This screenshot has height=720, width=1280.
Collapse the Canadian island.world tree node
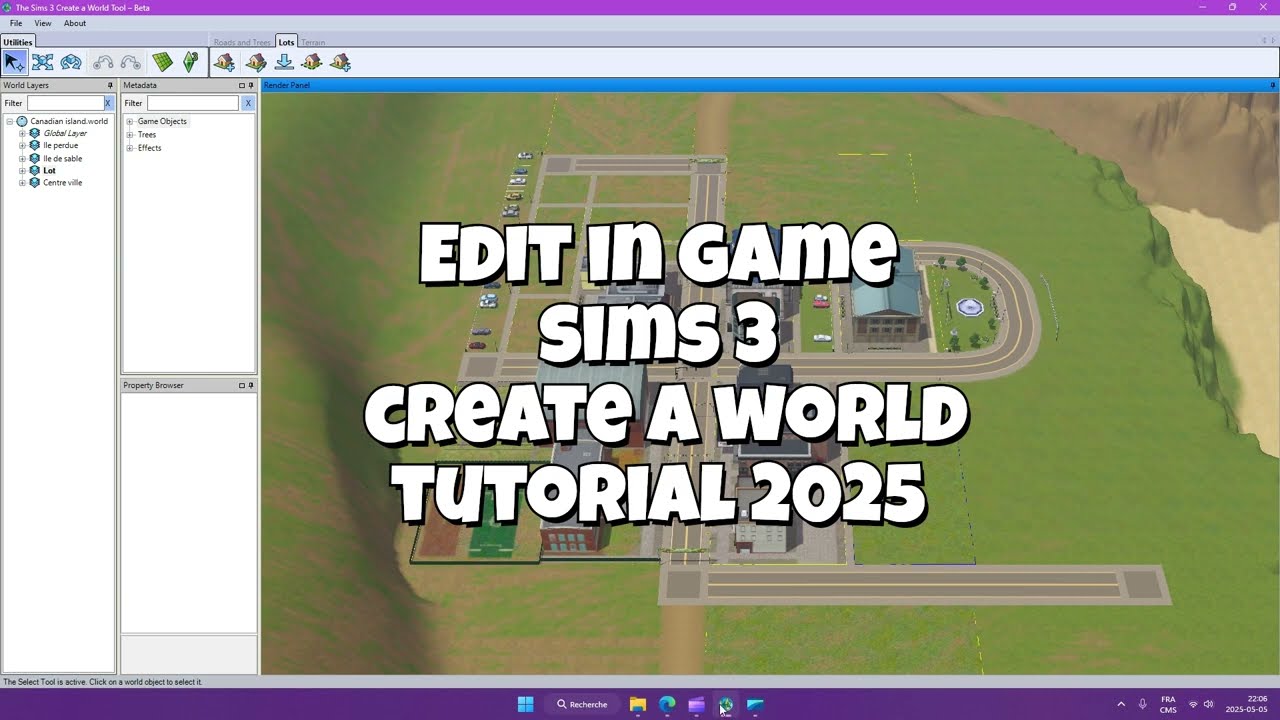click(9, 121)
